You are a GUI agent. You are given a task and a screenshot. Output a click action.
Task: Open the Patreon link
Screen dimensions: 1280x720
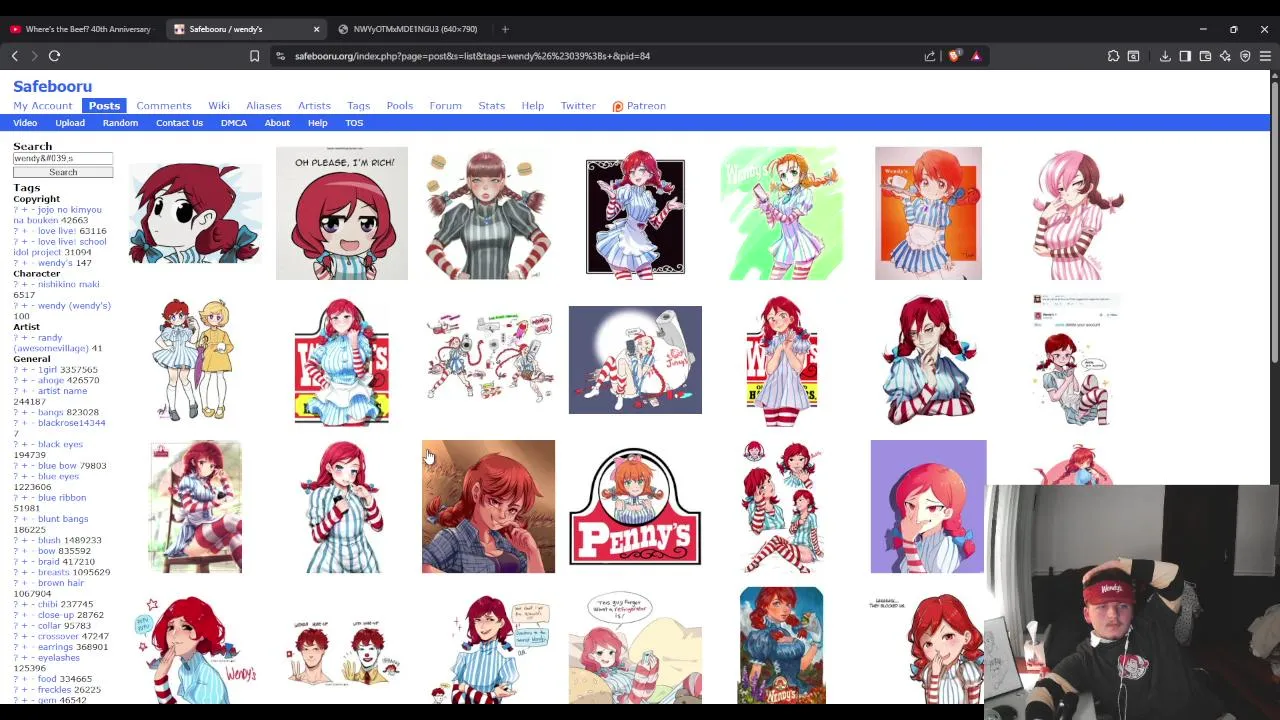click(x=639, y=106)
